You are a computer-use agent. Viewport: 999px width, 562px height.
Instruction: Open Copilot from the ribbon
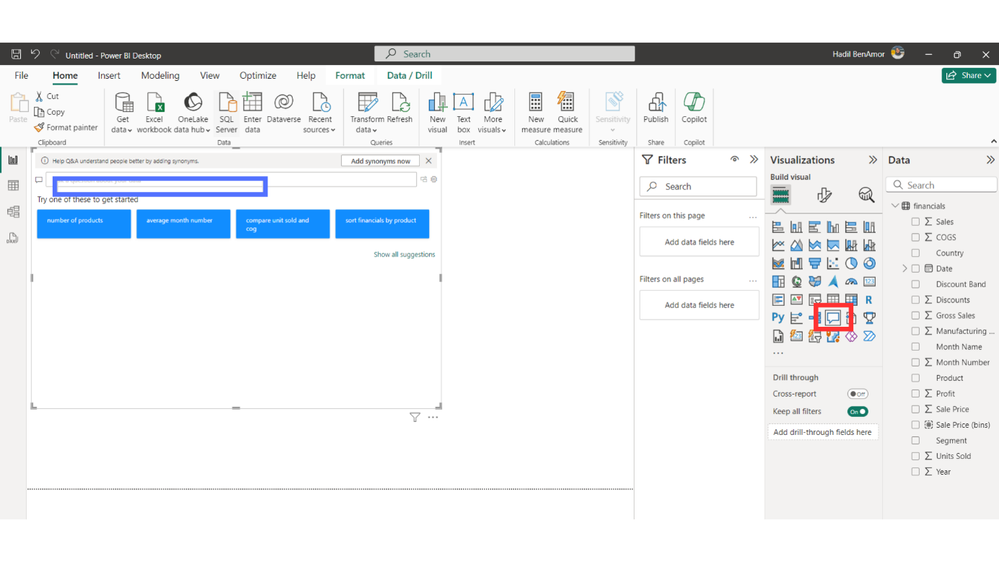[x=694, y=108]
